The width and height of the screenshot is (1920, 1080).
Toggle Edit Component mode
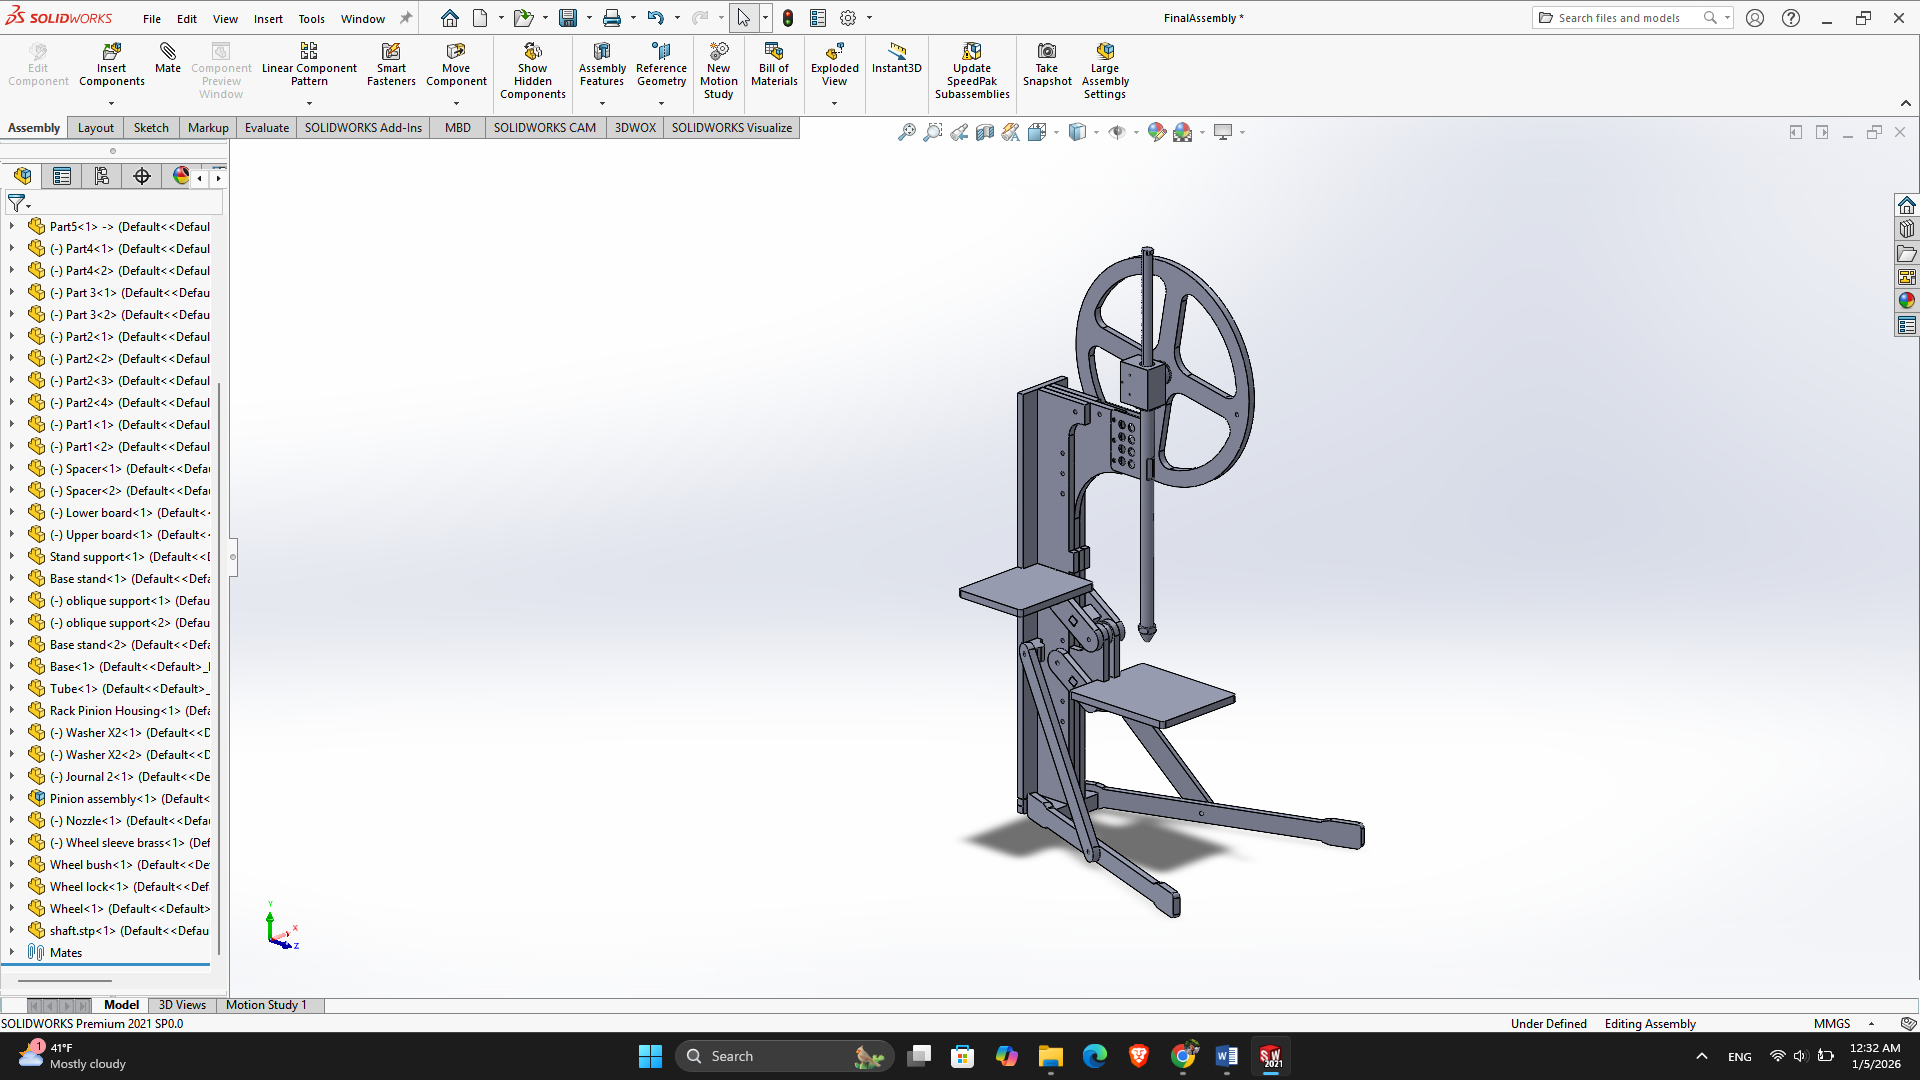(38, 62)
